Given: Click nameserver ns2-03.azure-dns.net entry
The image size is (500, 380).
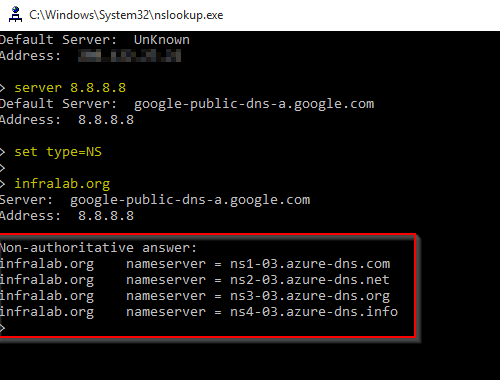Looking at the screenshot, I should pos(195,280).
